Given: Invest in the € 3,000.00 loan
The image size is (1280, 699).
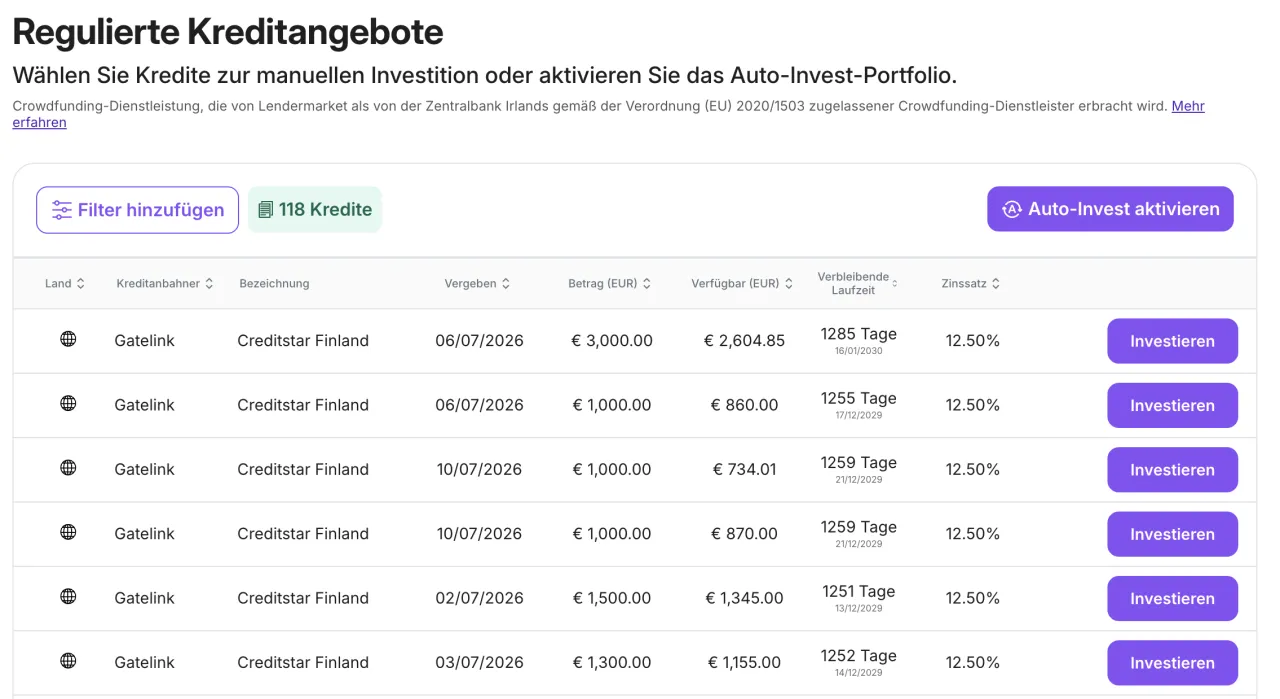Looking at the screenshot, I should [1172, 341].
